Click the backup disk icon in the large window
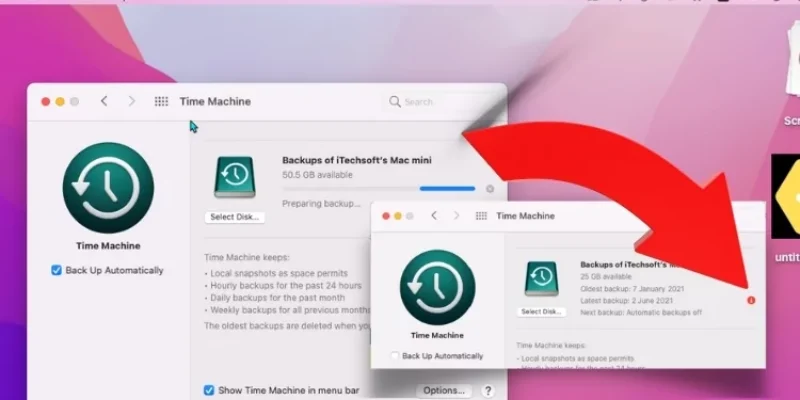The width and height of the screenshot is (800, 400). [235, 177]
